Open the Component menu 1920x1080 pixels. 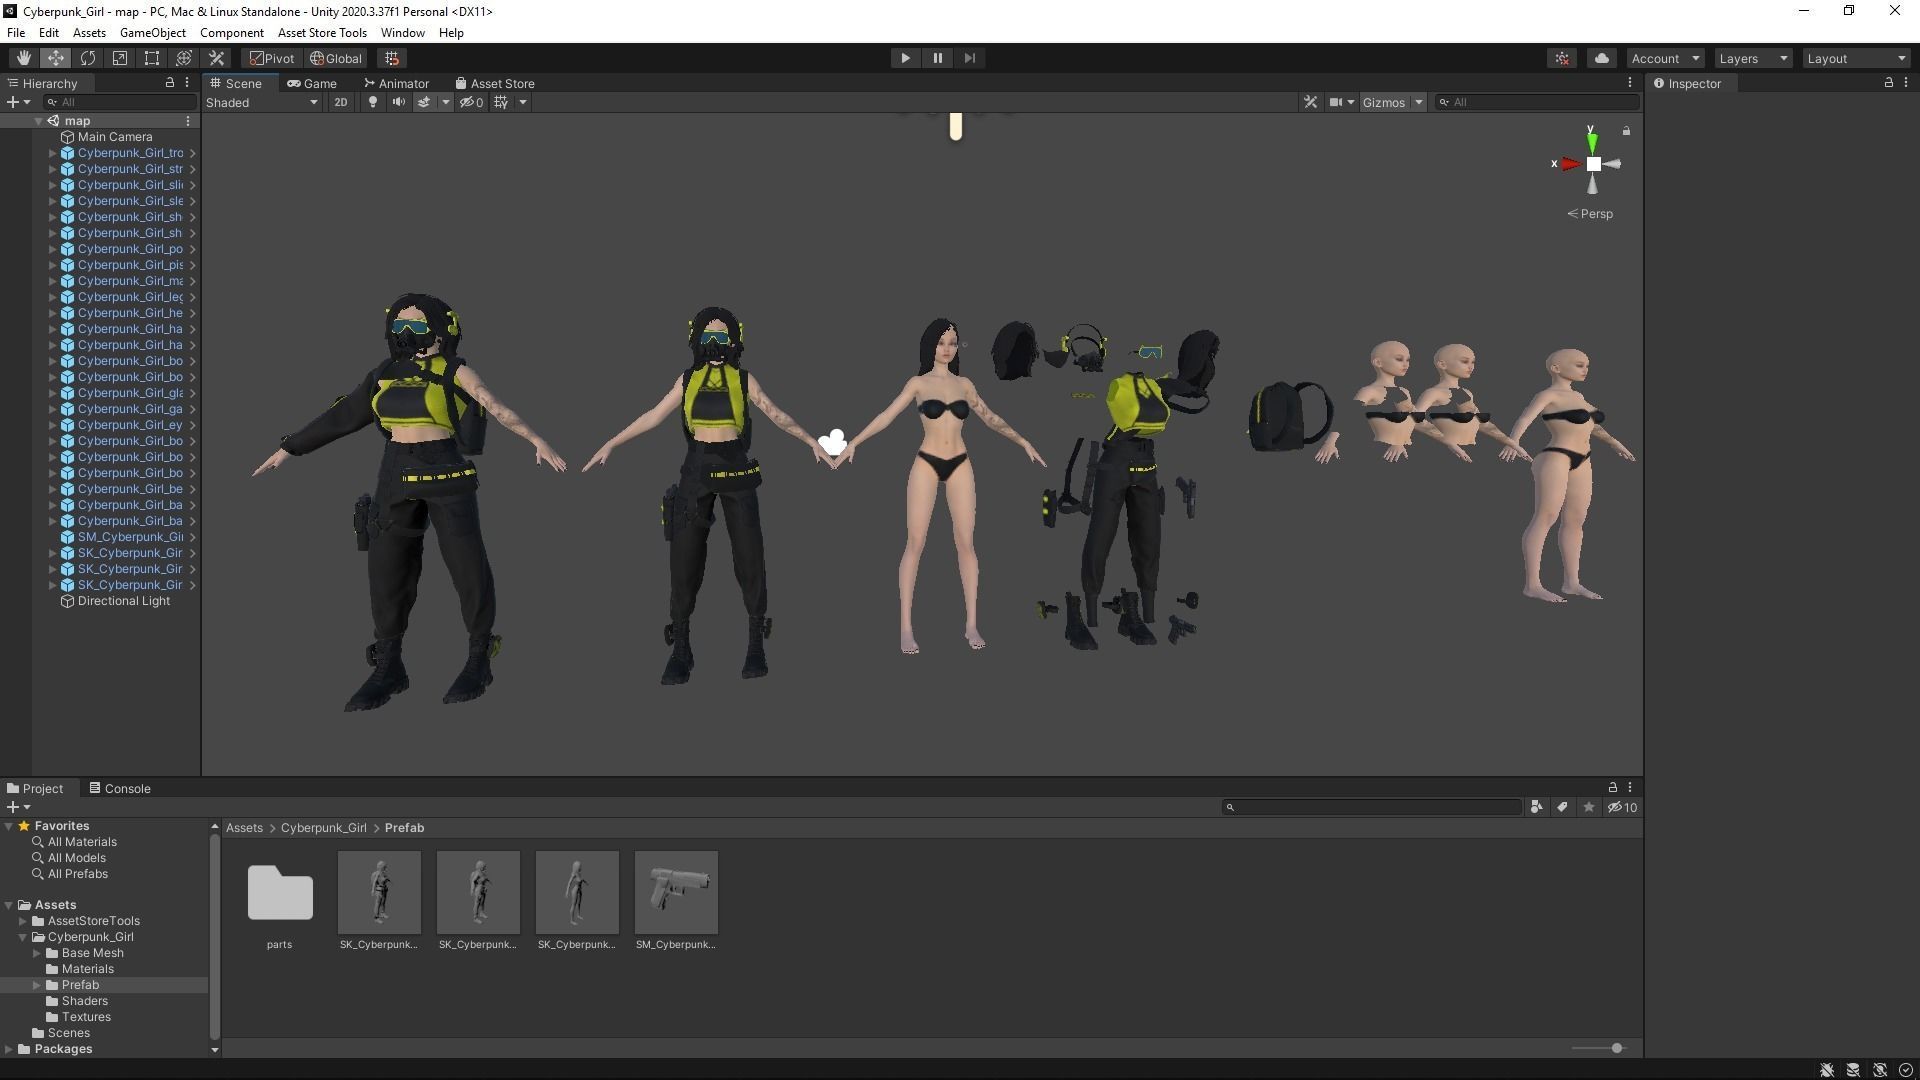(232, 32)
